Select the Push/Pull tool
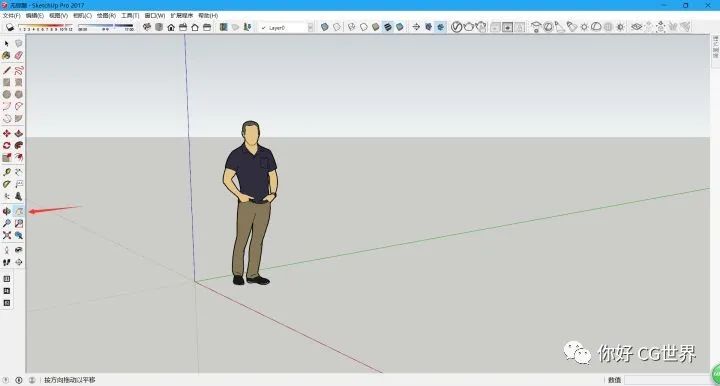Screen dimensions: 720x386 (x=18, y=133)
